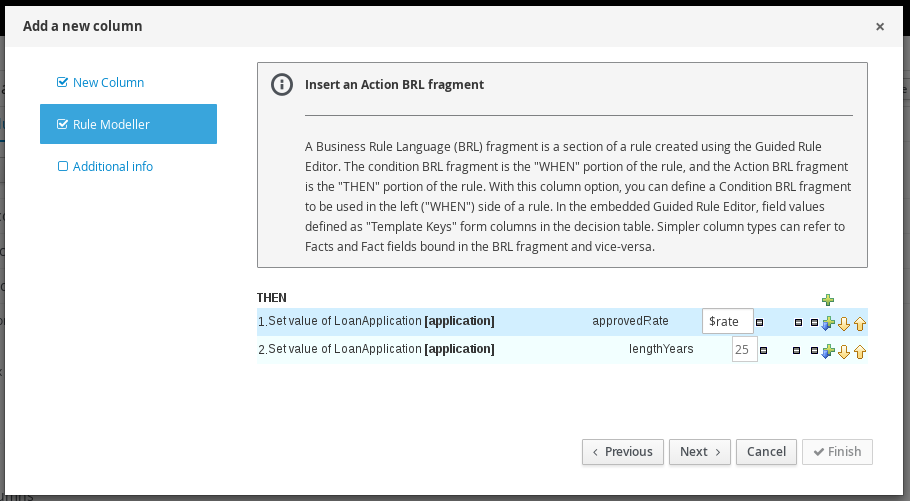Click the lengthYears value field showing 25
This screenshot has width=910, height=501.
pyautogui.click(x=744, y=350)
